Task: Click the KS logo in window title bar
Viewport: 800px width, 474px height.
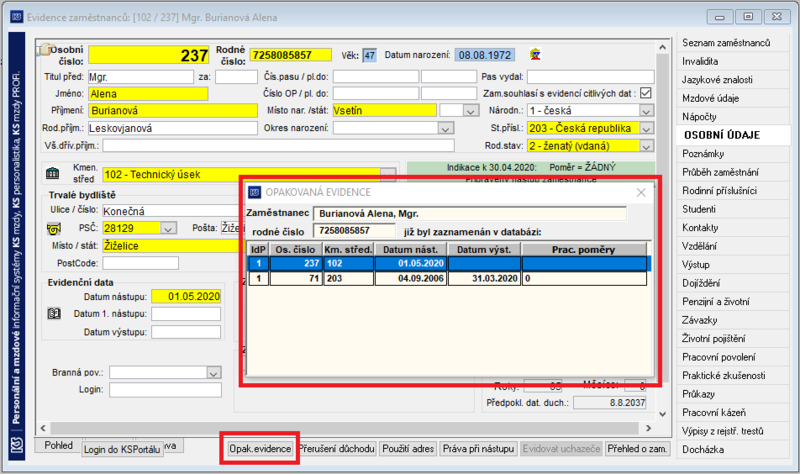Action: 17,17
